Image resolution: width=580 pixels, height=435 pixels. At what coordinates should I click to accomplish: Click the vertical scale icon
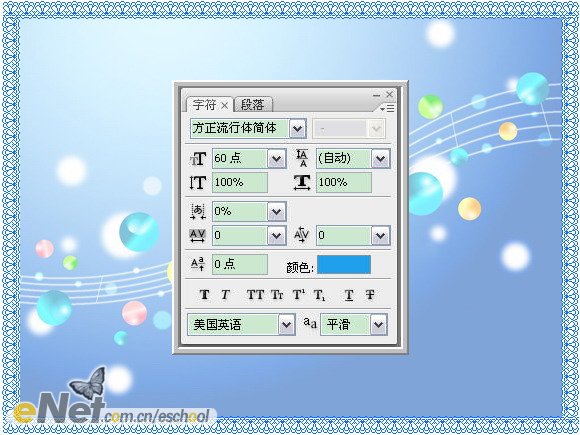[x=198, y=183]
